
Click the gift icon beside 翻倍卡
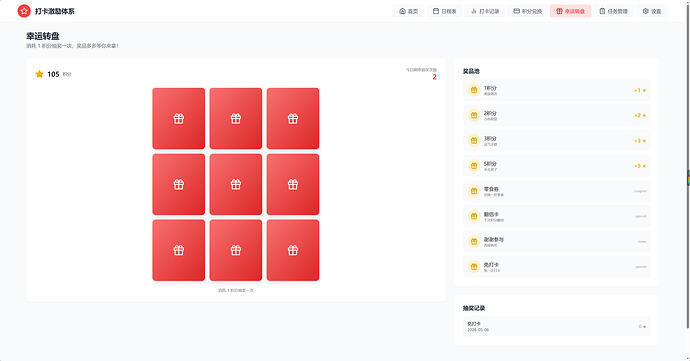tap(474, 216)
